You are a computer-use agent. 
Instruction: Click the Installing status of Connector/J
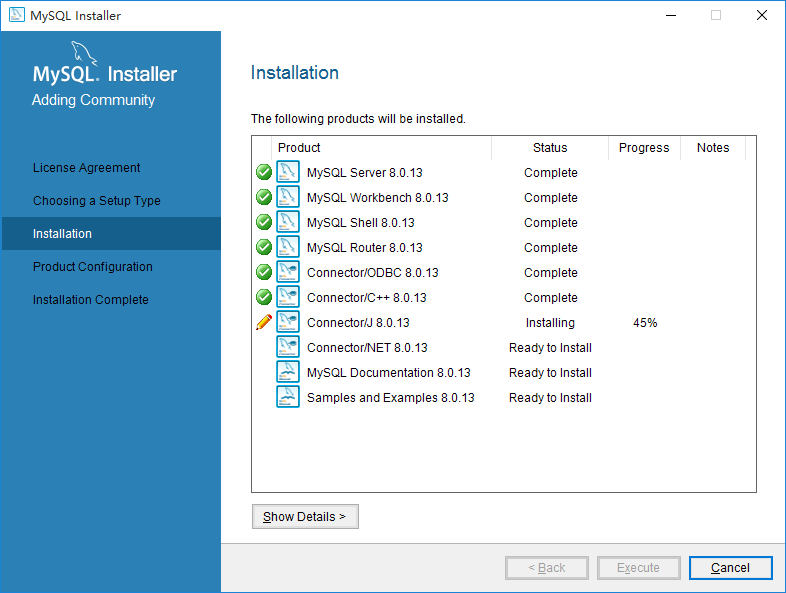coord(550,323)
